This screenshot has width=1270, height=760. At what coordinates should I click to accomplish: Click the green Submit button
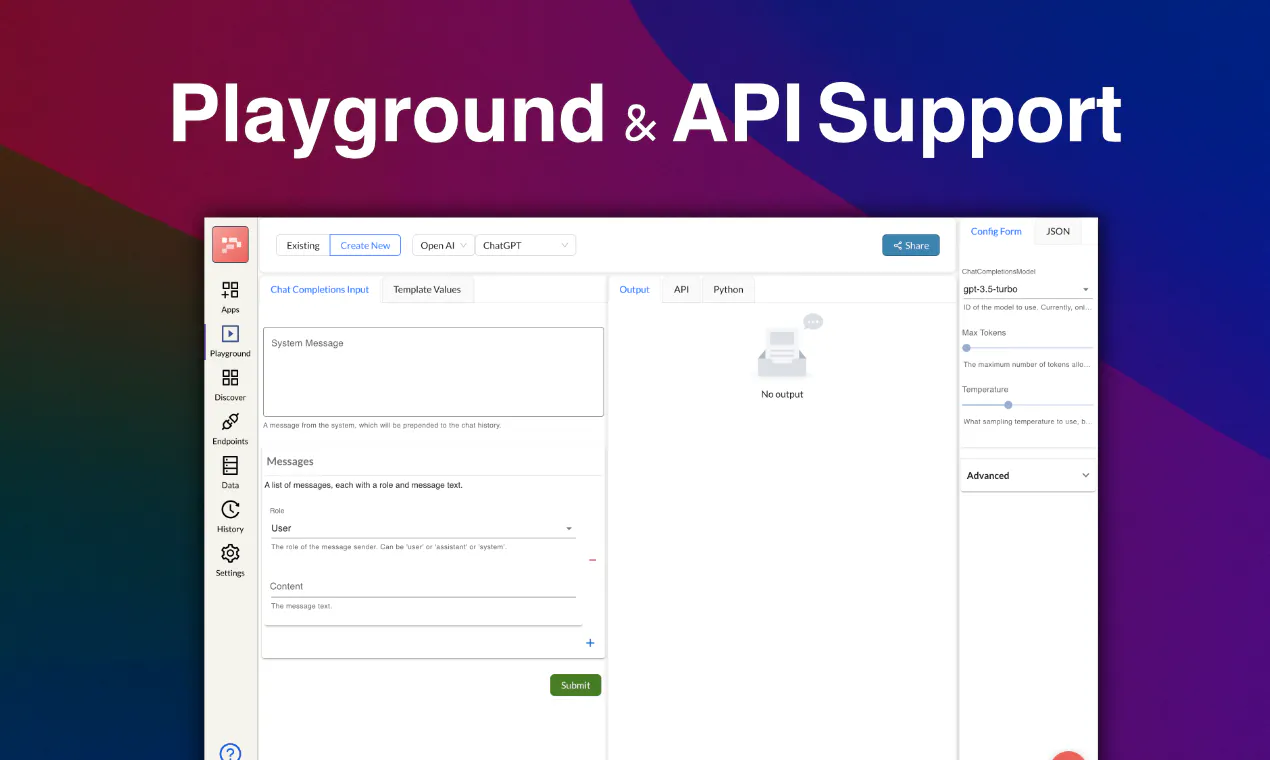(575, 685)
